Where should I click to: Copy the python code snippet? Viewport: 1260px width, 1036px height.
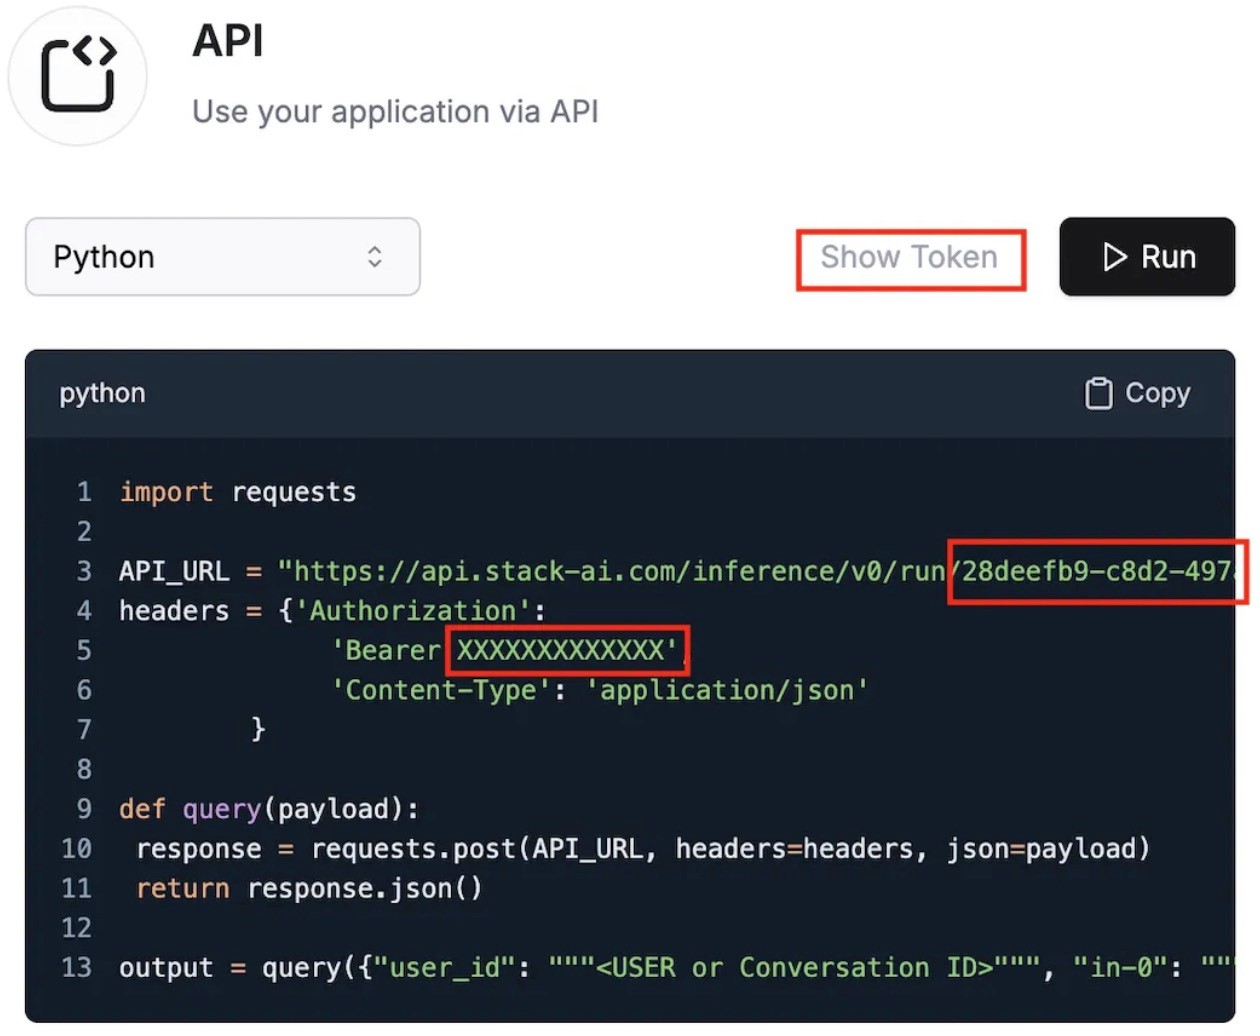pos(1138,393)
